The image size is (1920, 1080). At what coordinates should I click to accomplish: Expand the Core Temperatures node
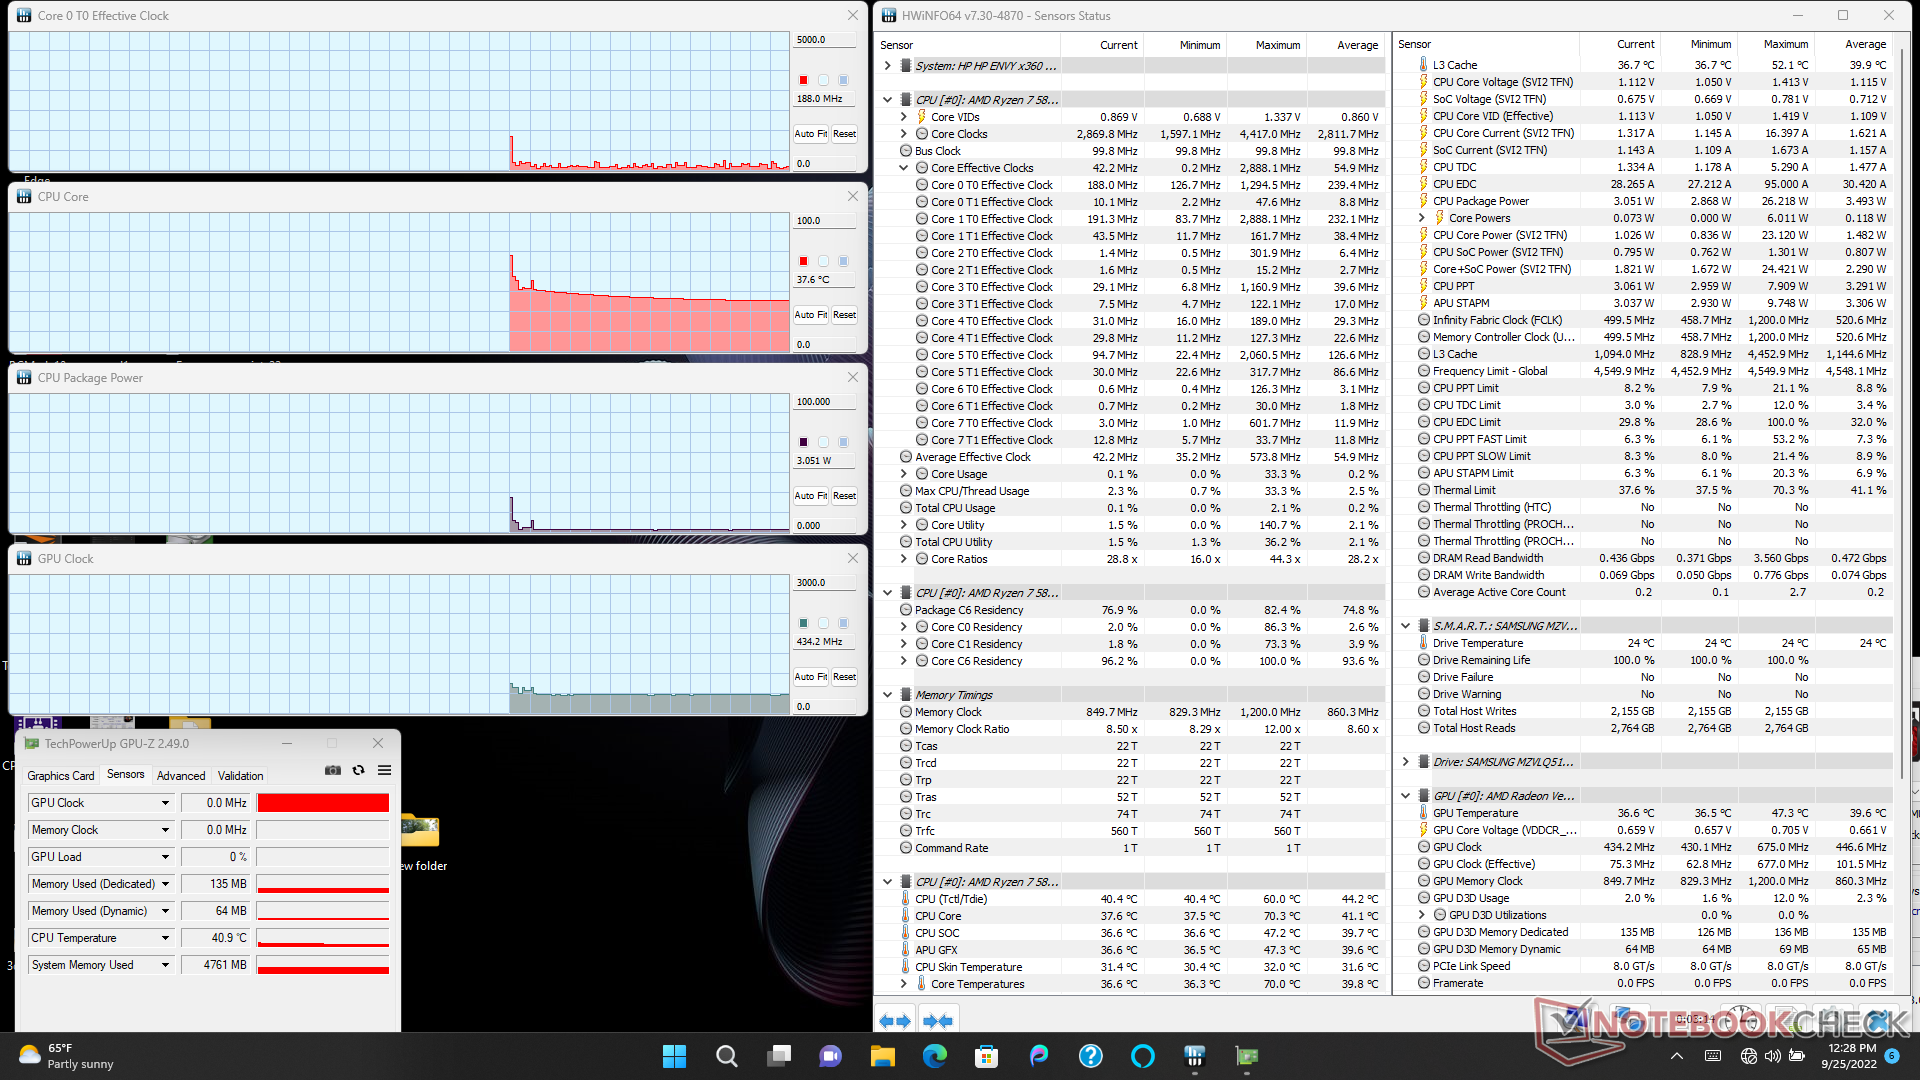coord(904,984)
